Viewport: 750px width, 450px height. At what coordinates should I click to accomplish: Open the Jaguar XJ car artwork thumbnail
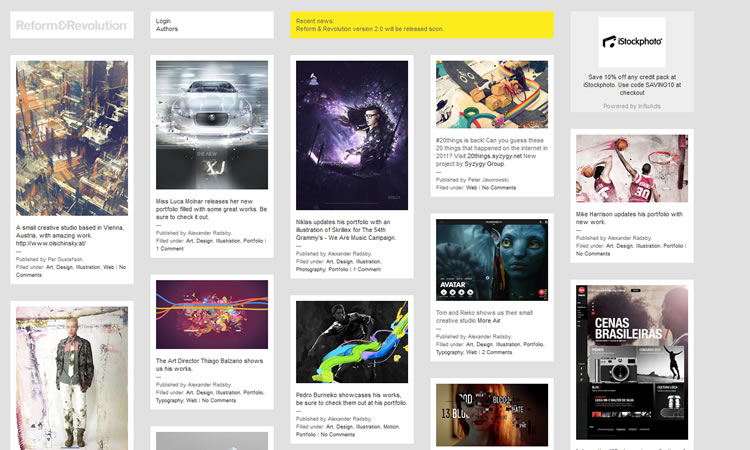(x=211, y=125)
